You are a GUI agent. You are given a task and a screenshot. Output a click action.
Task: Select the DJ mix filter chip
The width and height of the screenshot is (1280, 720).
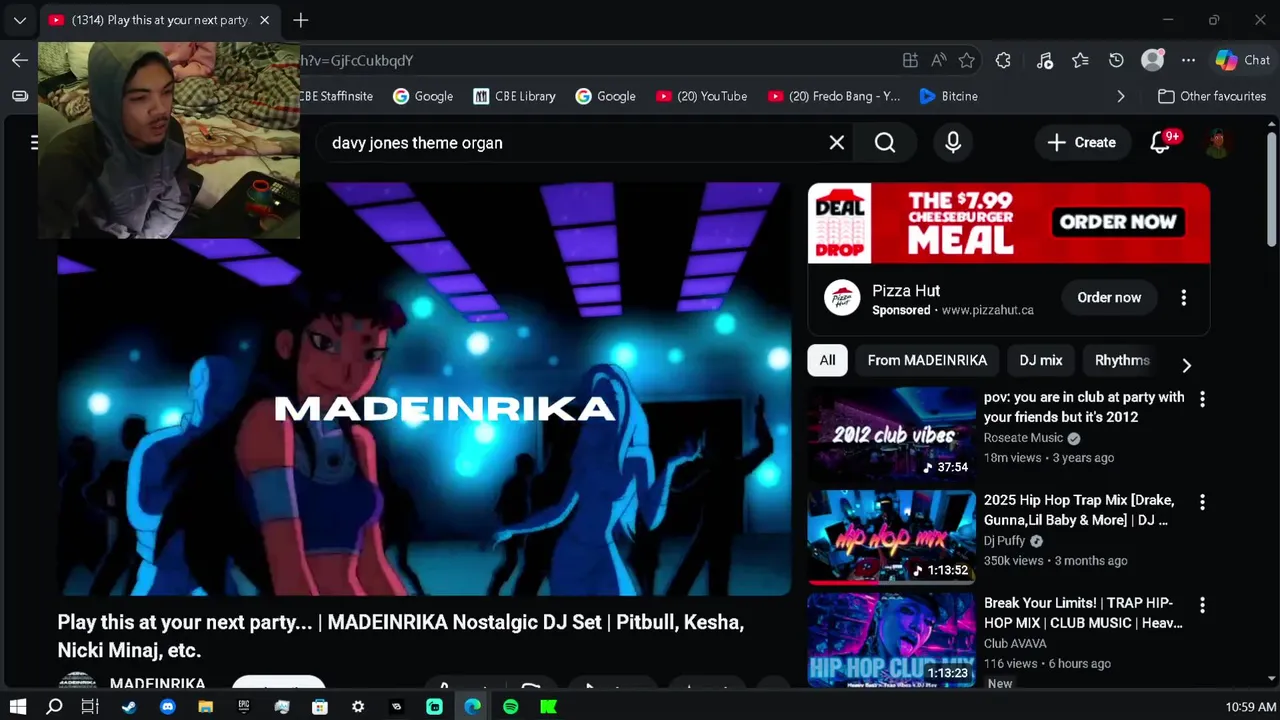pos(1041,360)
